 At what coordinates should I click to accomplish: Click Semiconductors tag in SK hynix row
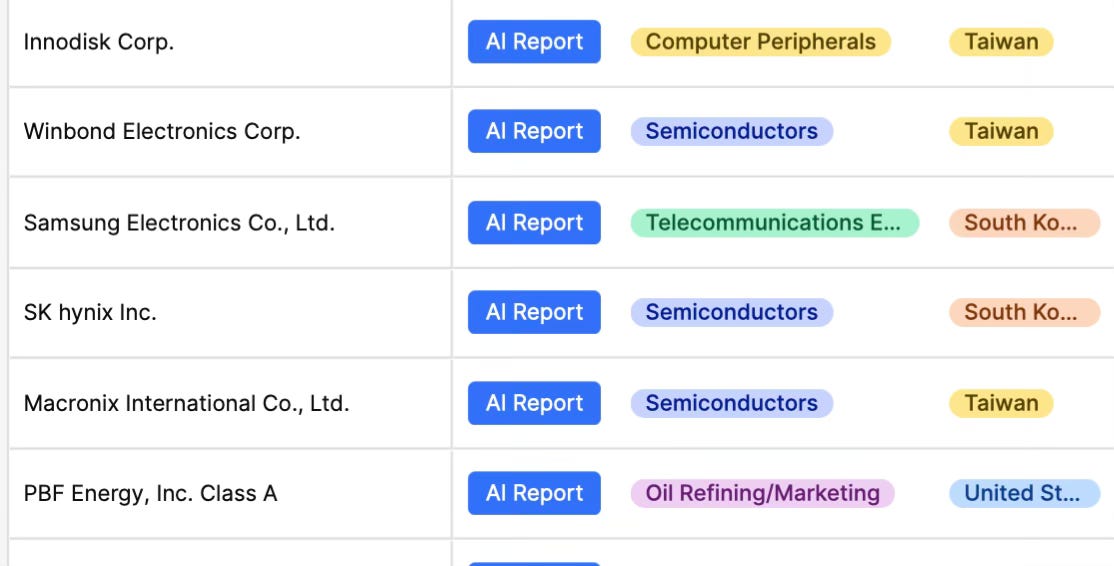coord(731,312)
